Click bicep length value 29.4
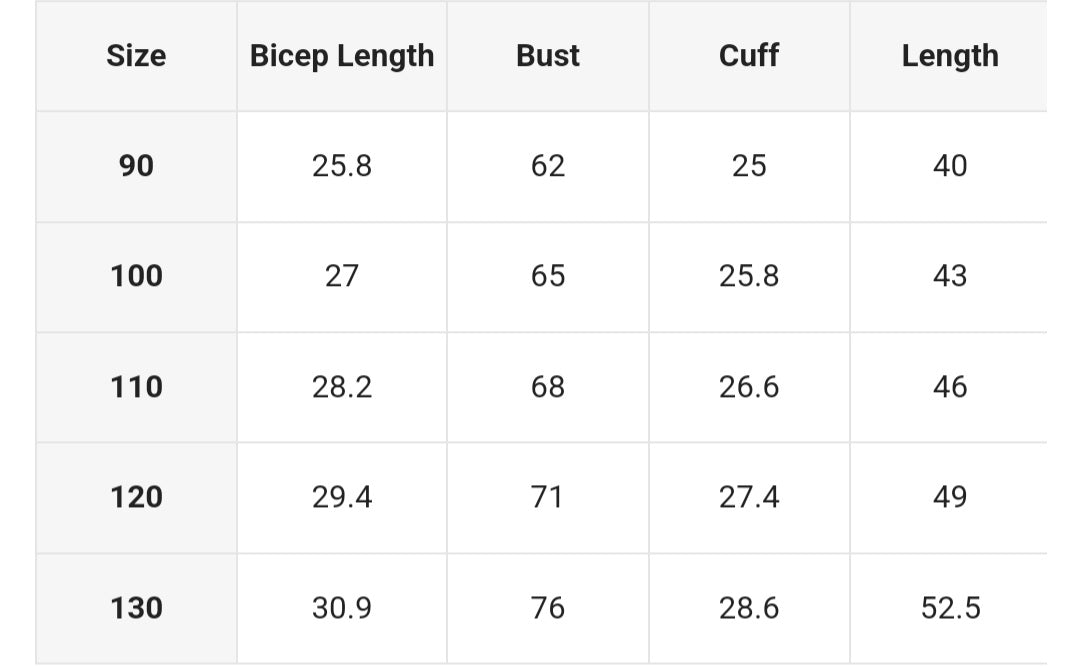 [342, 497]
